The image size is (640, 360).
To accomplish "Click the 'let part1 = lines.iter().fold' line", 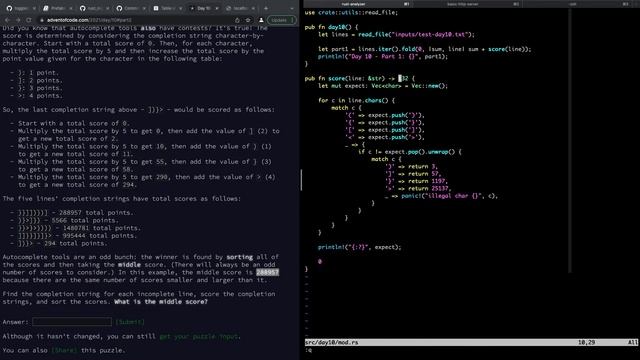I will click(425, 49).
